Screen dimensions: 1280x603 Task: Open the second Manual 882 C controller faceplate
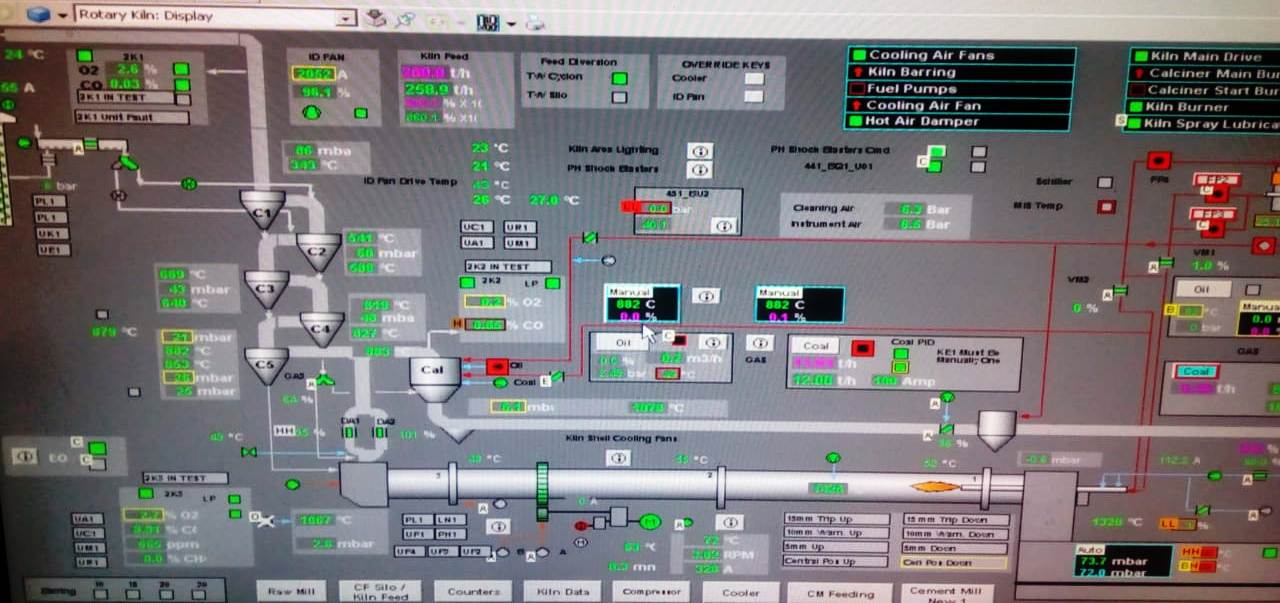pos(799,305)
